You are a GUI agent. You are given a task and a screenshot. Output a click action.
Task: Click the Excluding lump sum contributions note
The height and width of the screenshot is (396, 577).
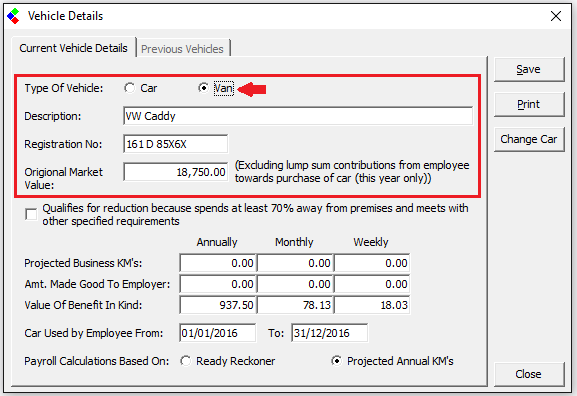coord(352,172)
